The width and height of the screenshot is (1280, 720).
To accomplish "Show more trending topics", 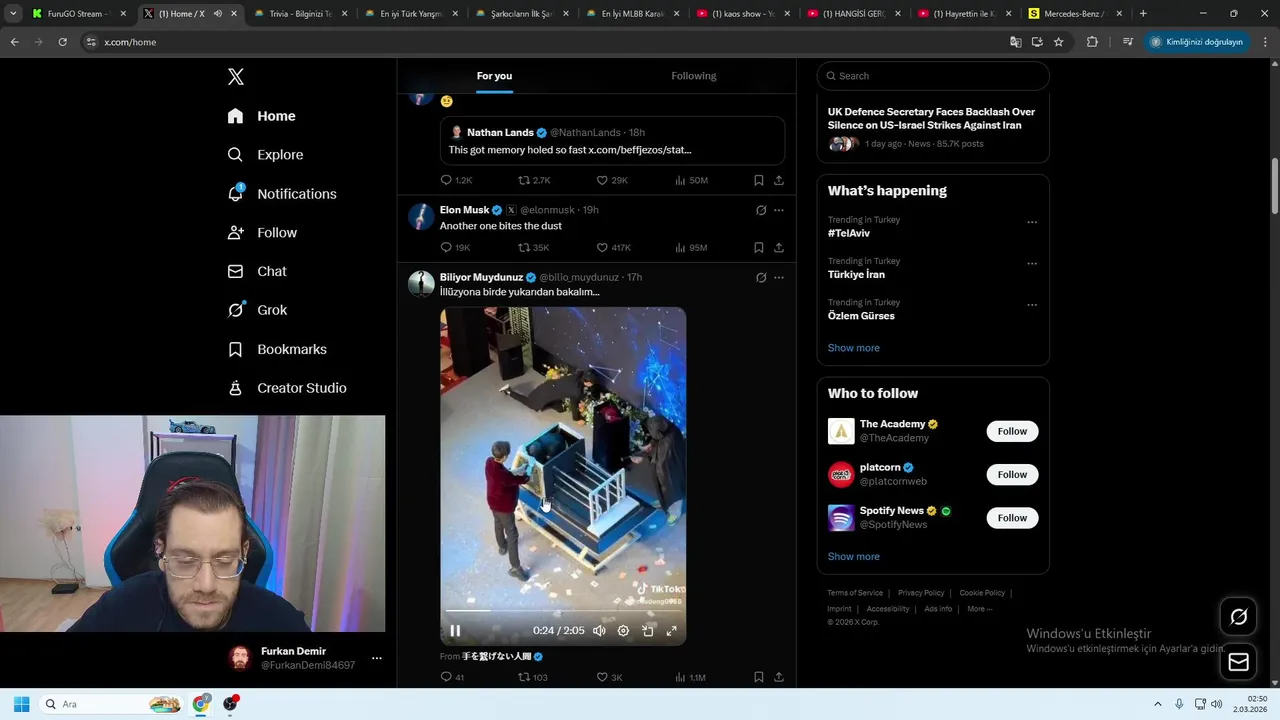I will coord(854,348).
